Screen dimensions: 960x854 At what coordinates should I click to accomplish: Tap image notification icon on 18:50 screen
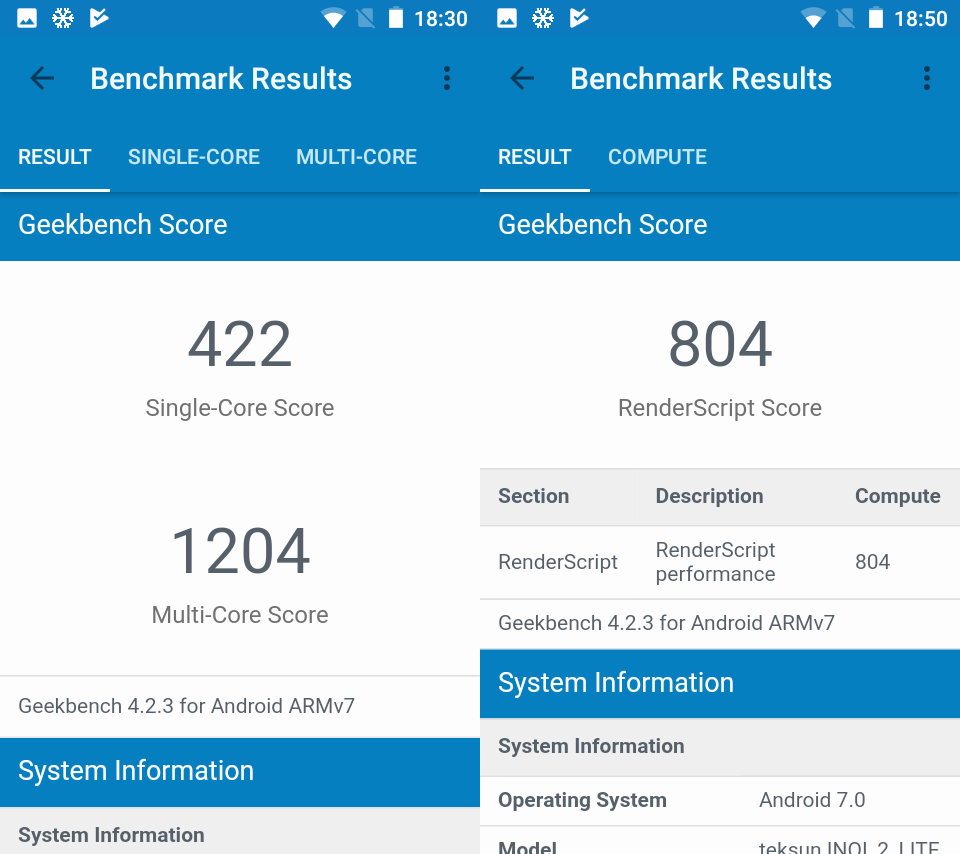(x=507, y=18)
